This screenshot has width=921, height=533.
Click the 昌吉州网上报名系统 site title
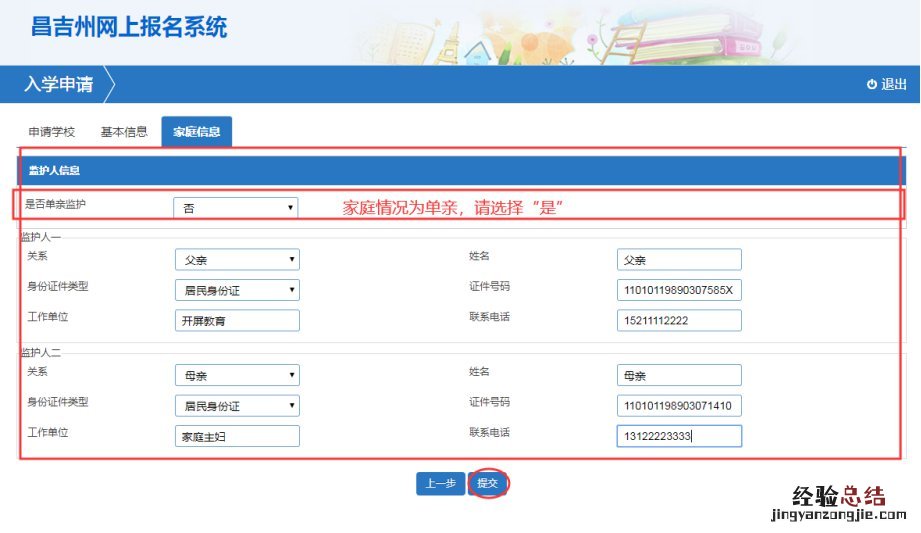click(x=129, y=27)
